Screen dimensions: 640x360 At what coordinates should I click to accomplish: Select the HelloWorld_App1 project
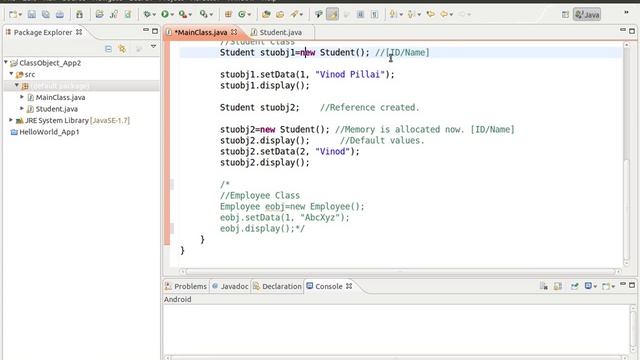[x=49, y=132]
